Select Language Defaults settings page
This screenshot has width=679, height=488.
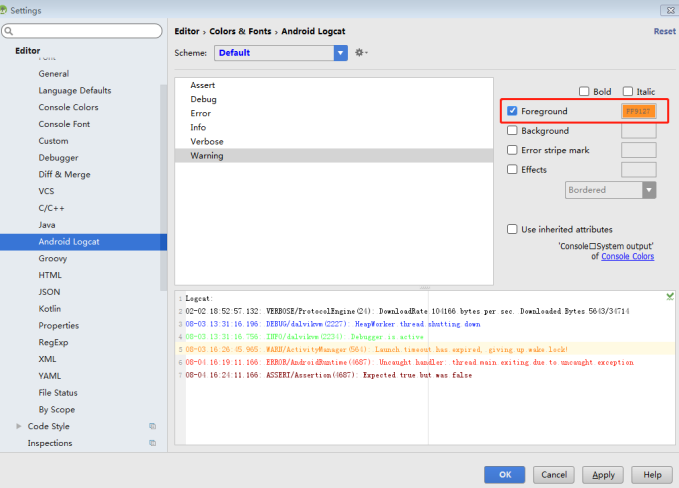point(74,90)
